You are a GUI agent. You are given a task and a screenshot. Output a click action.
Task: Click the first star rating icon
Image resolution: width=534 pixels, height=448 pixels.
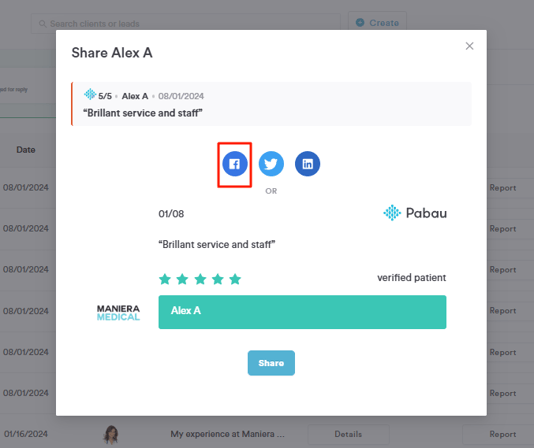coord(165,279)
